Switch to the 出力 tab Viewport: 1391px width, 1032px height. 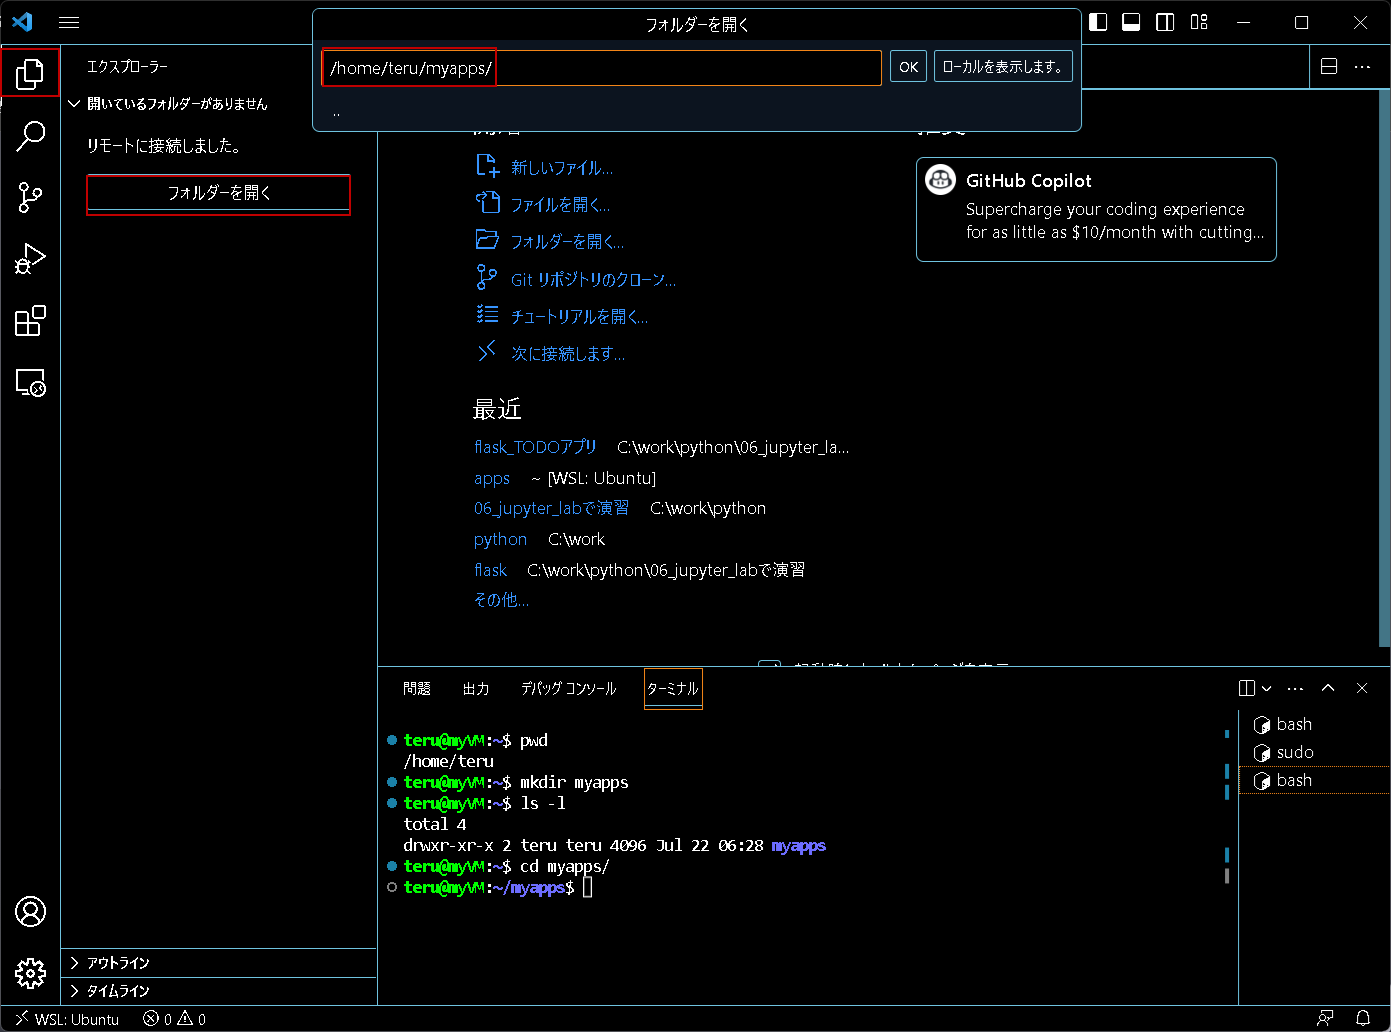pyautogui.click(x=476, y=689)
